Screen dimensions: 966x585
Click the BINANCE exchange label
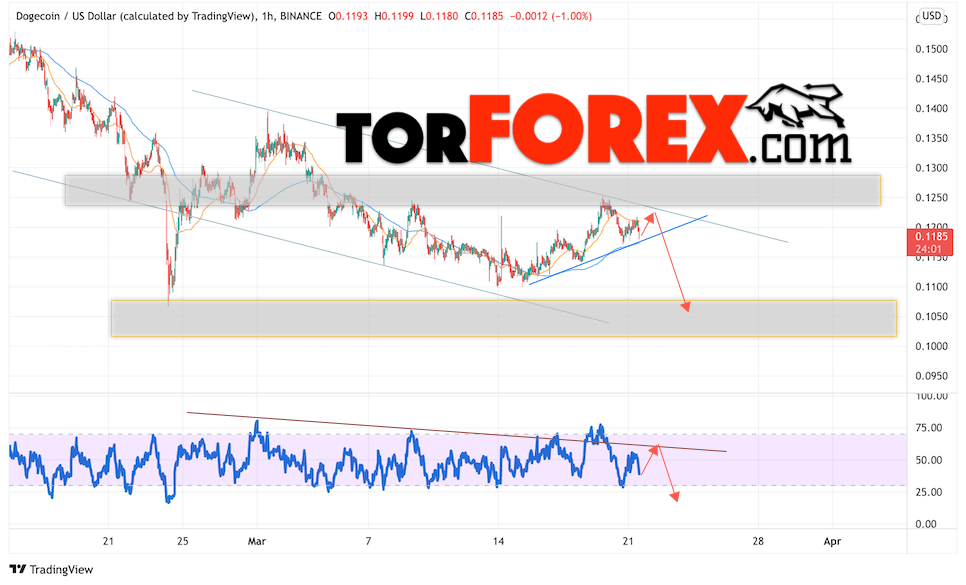pos(301,16)
